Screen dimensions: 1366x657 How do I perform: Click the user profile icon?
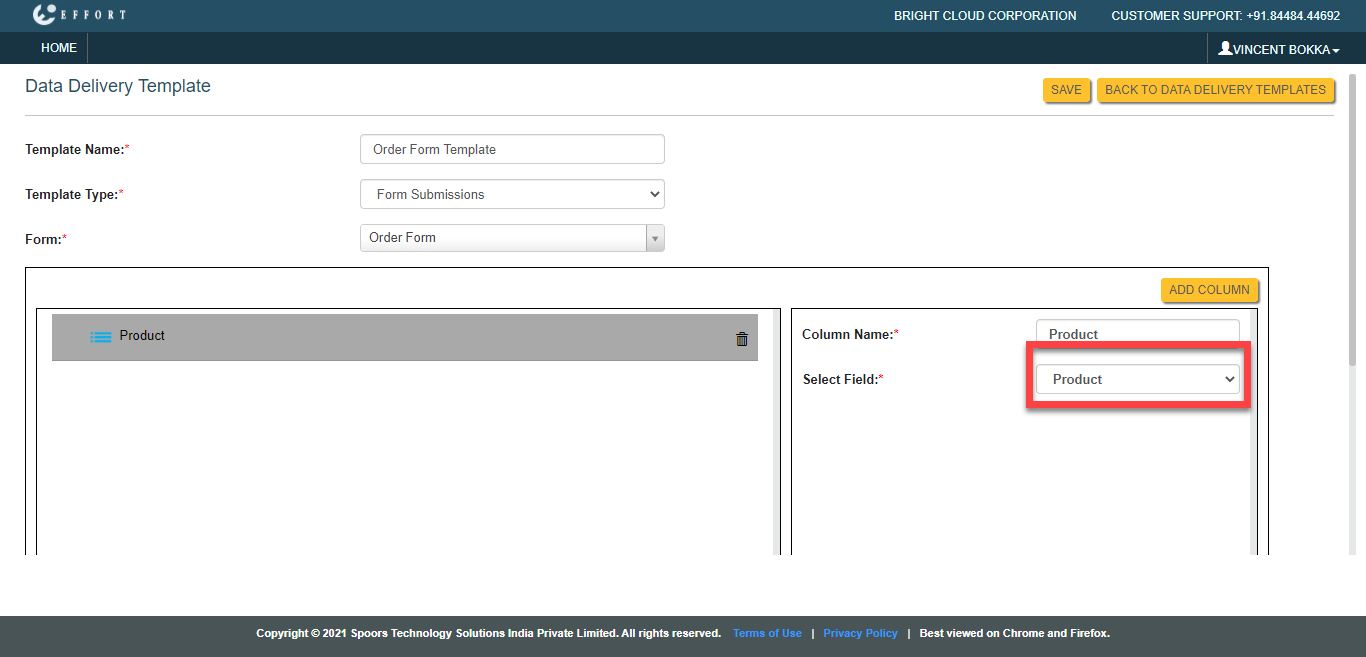pyautogui.click(x=1225, y=48)
